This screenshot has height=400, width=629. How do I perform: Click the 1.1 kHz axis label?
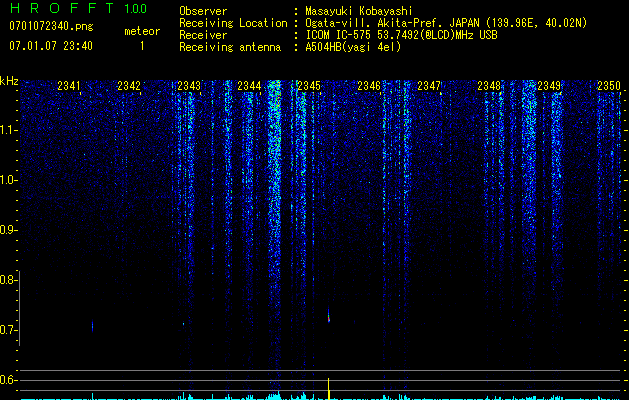pos(8,130)
